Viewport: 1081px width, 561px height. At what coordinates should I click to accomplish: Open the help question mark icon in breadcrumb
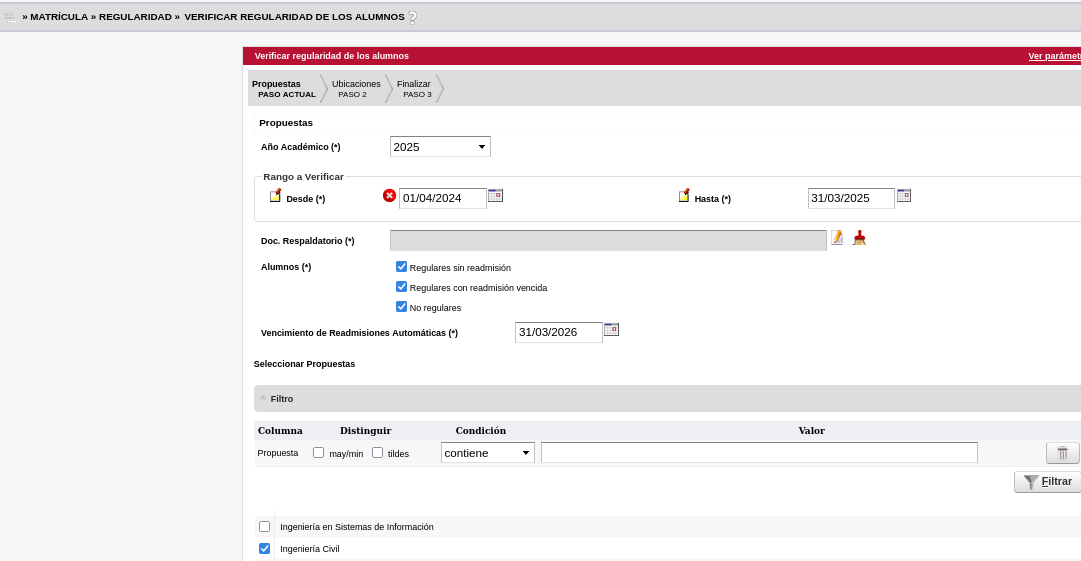[x=412, y=18]
